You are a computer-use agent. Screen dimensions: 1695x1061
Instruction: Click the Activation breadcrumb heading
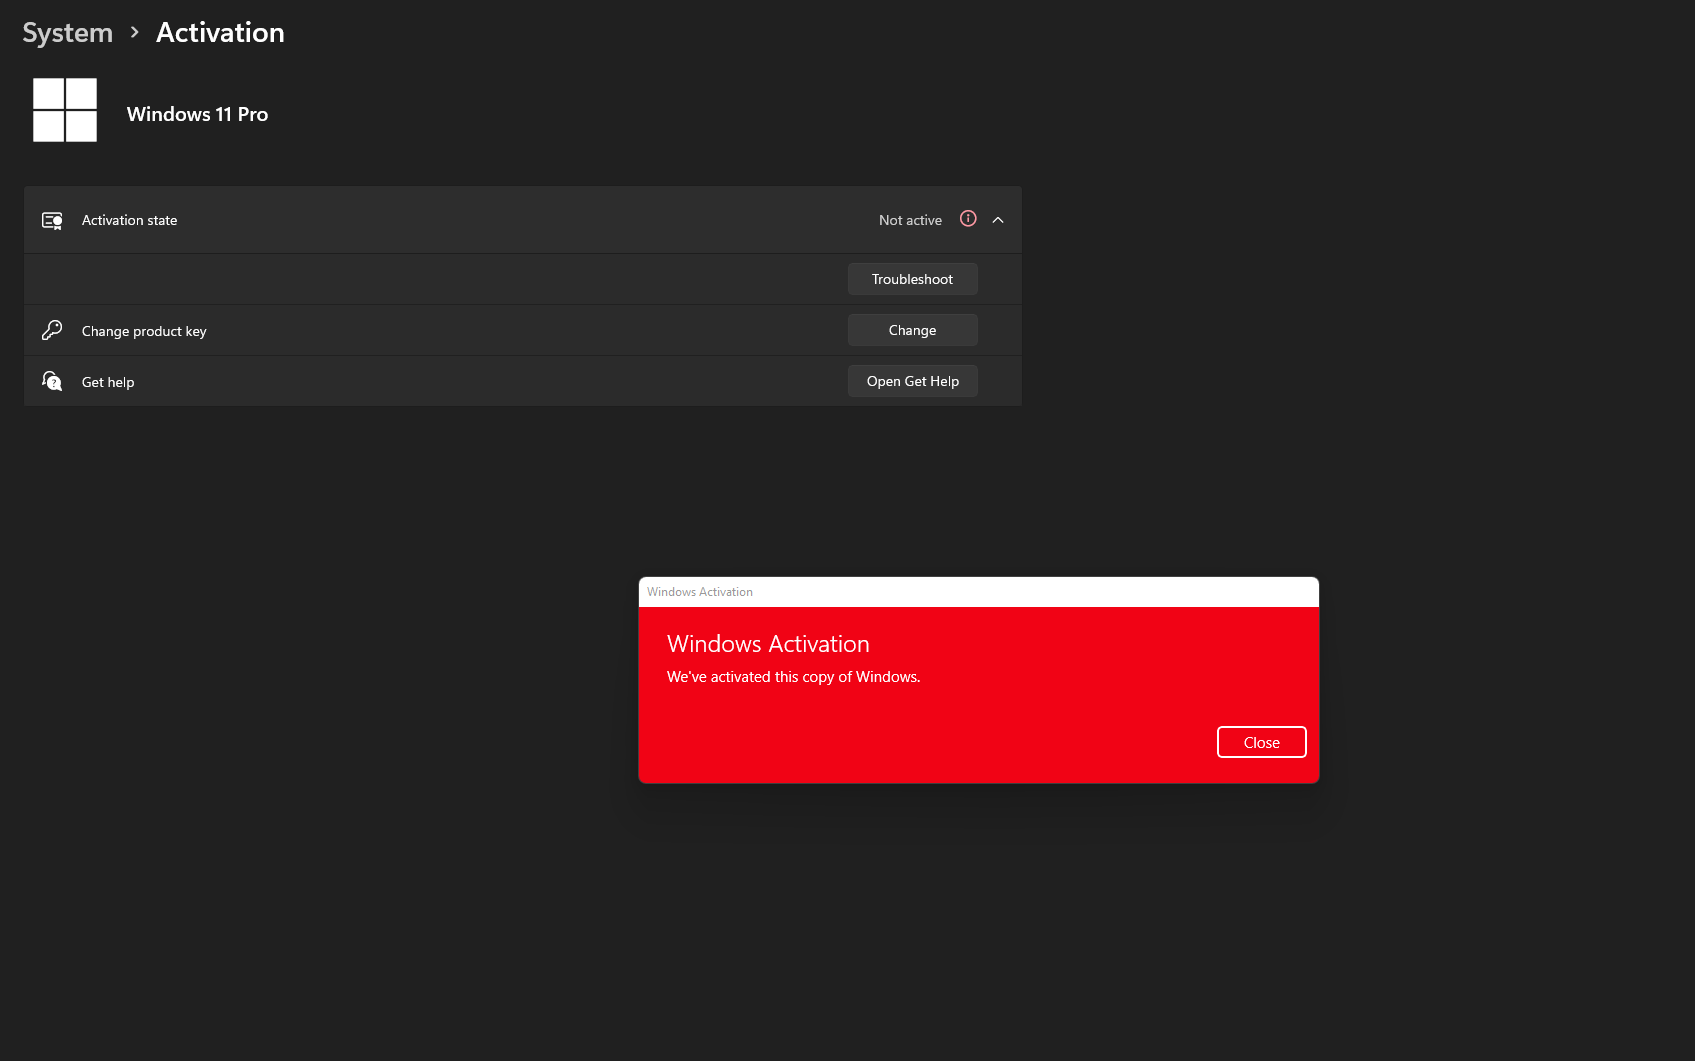(x=220, y=33)
